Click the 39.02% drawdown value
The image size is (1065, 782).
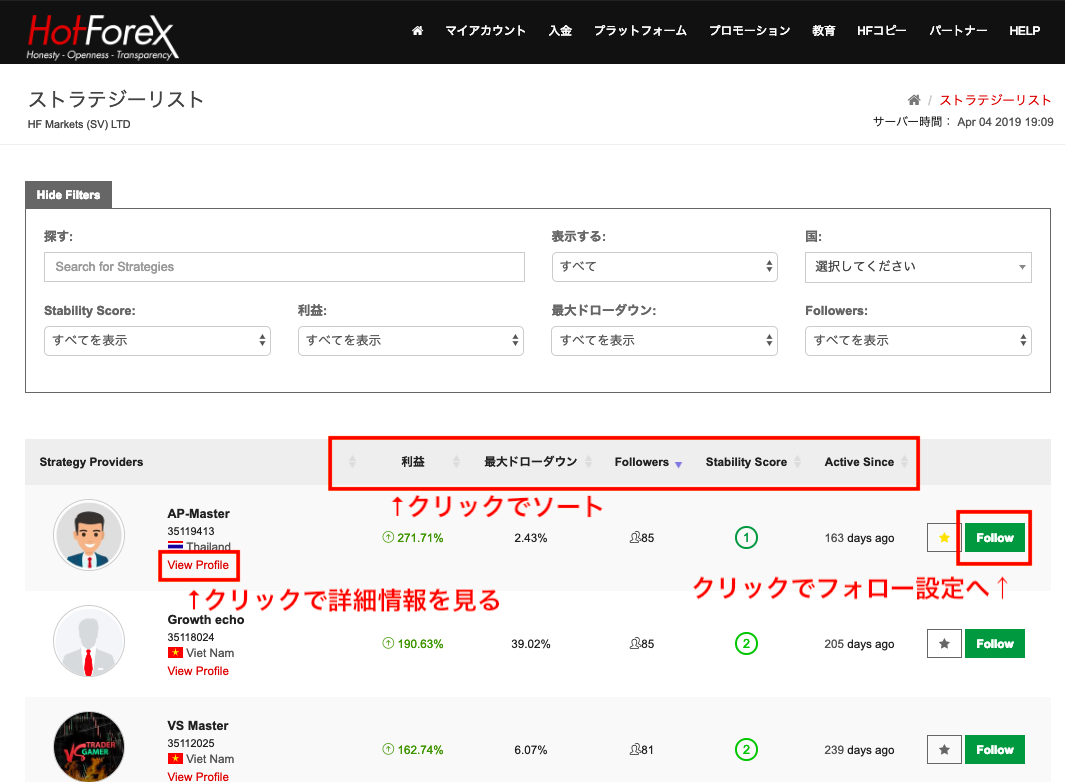point(530,644)
